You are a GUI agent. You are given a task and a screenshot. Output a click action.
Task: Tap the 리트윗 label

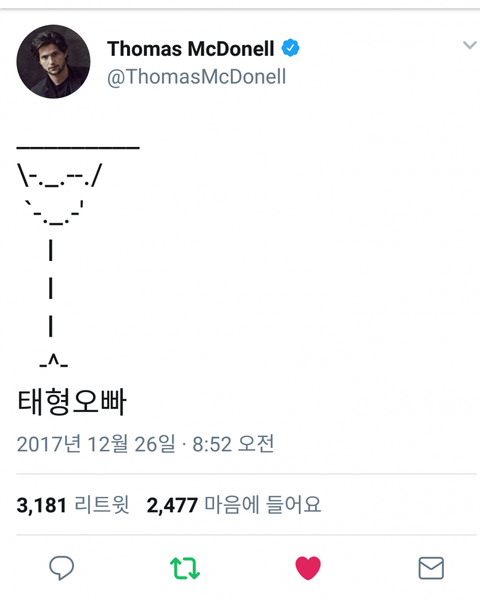(x=102, y=504)
